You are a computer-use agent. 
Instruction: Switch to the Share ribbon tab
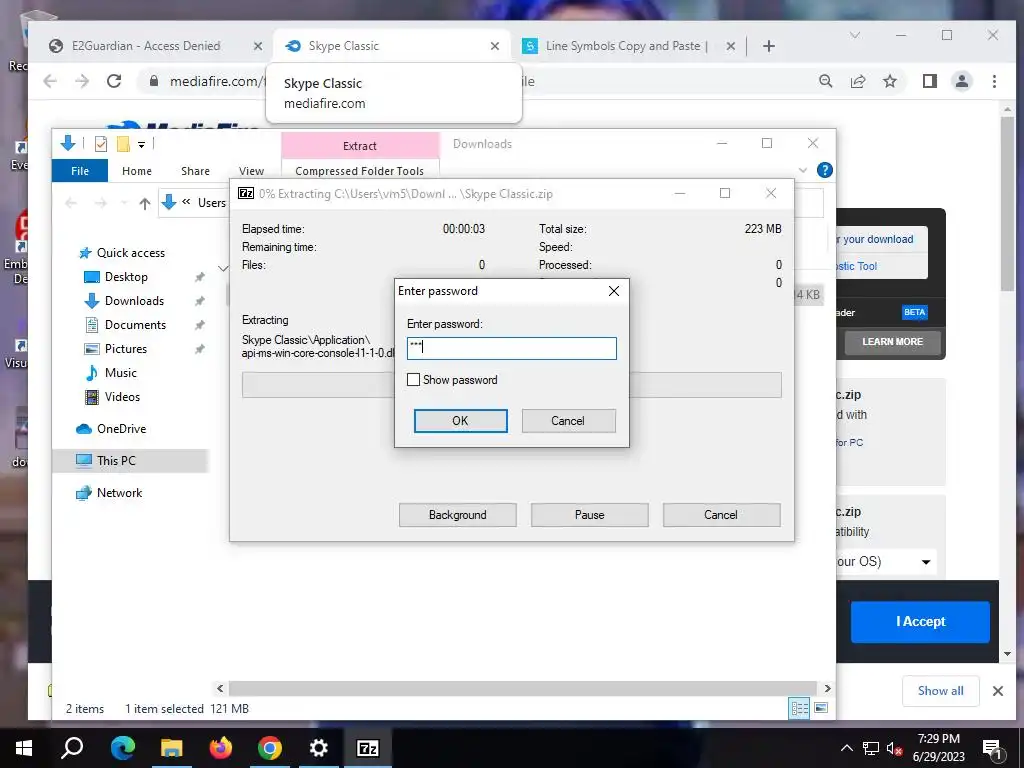point(195,170)
